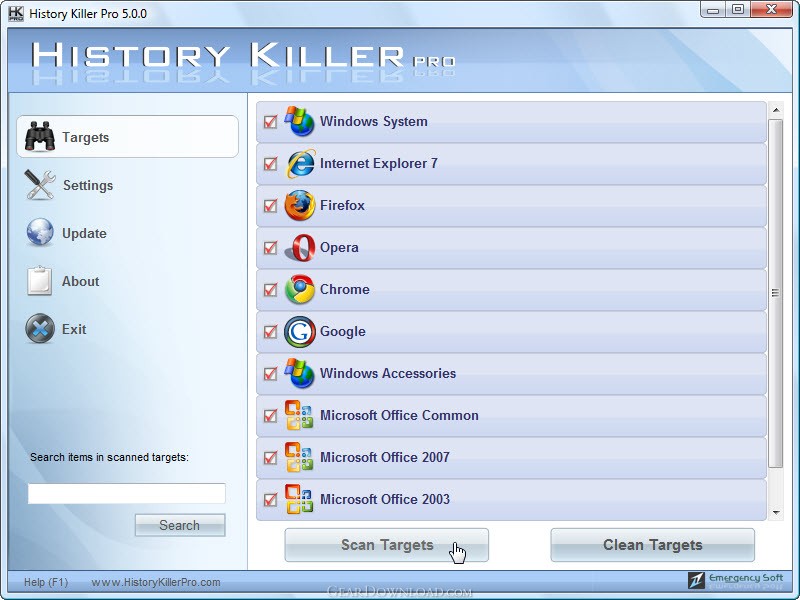The height and width of the screenshot is (600, 800).
Task: Click the scroll down arrow of the targets list
Action: (776, 512)
